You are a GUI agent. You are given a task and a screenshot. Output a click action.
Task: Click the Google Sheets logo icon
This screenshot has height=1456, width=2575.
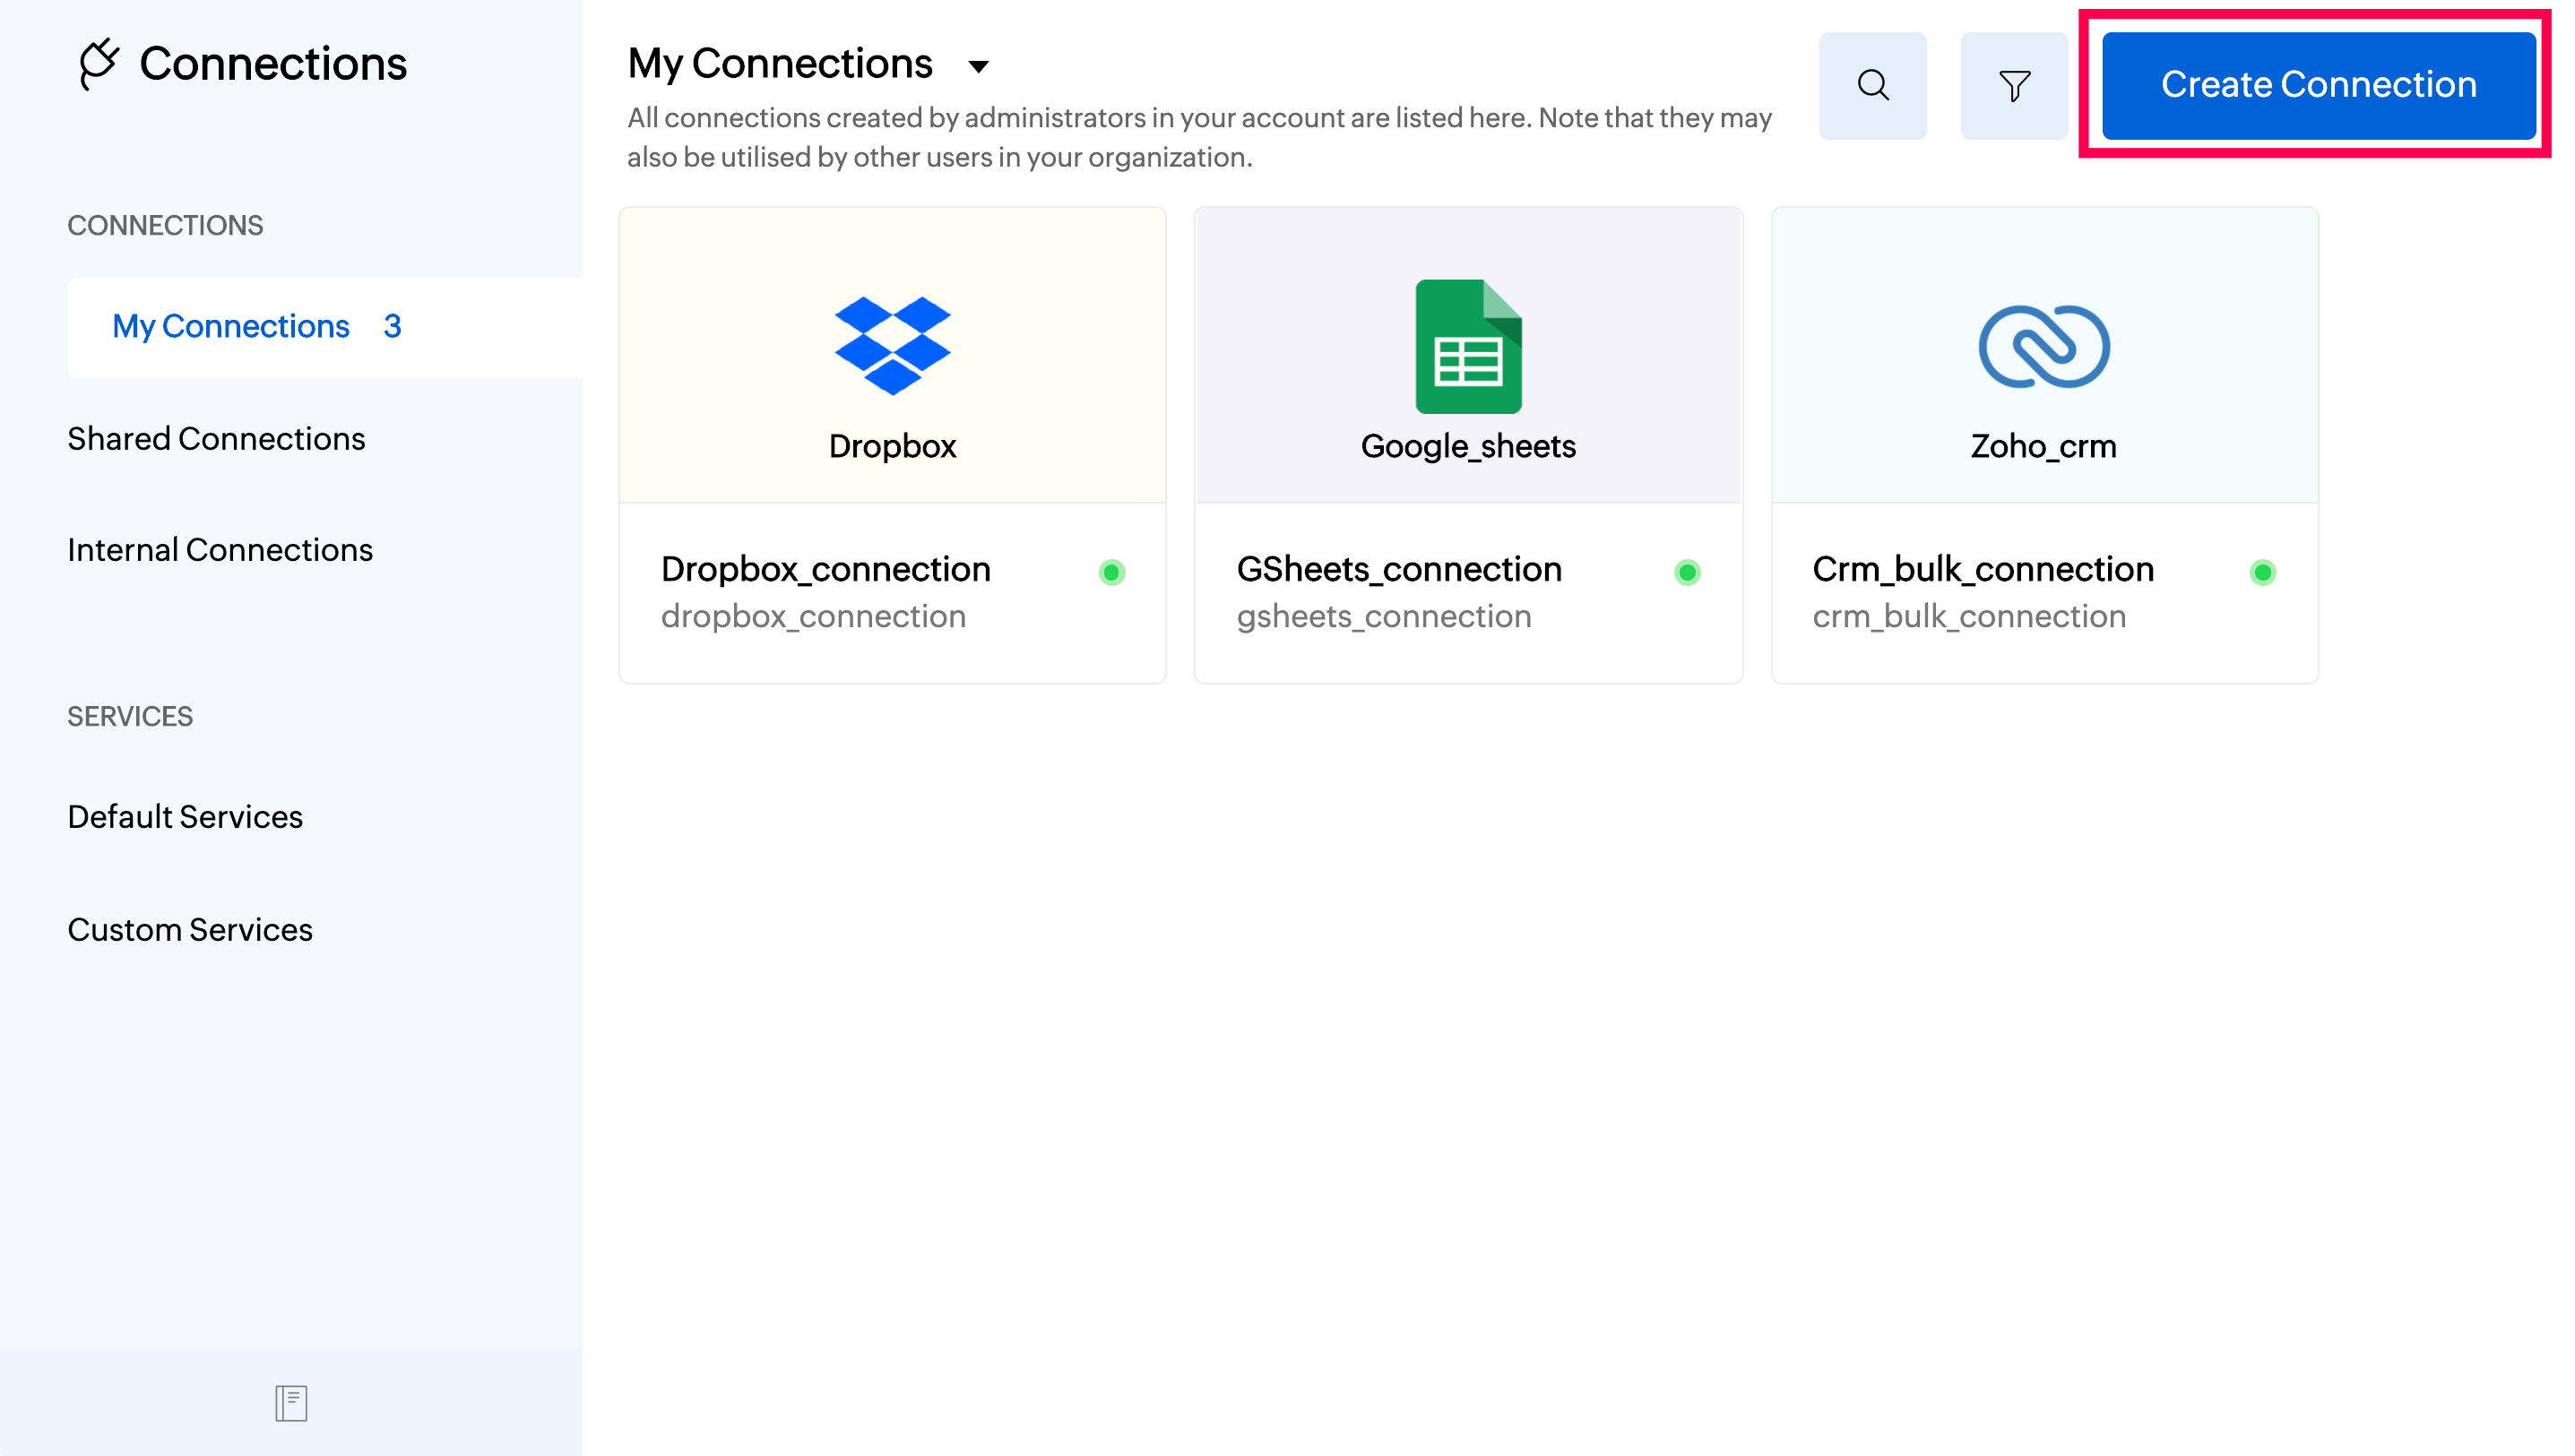coord(1467,346)
